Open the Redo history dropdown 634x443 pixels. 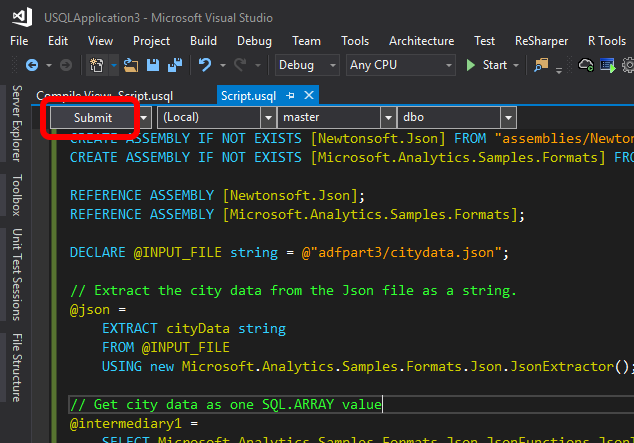[x=258, y=65]
